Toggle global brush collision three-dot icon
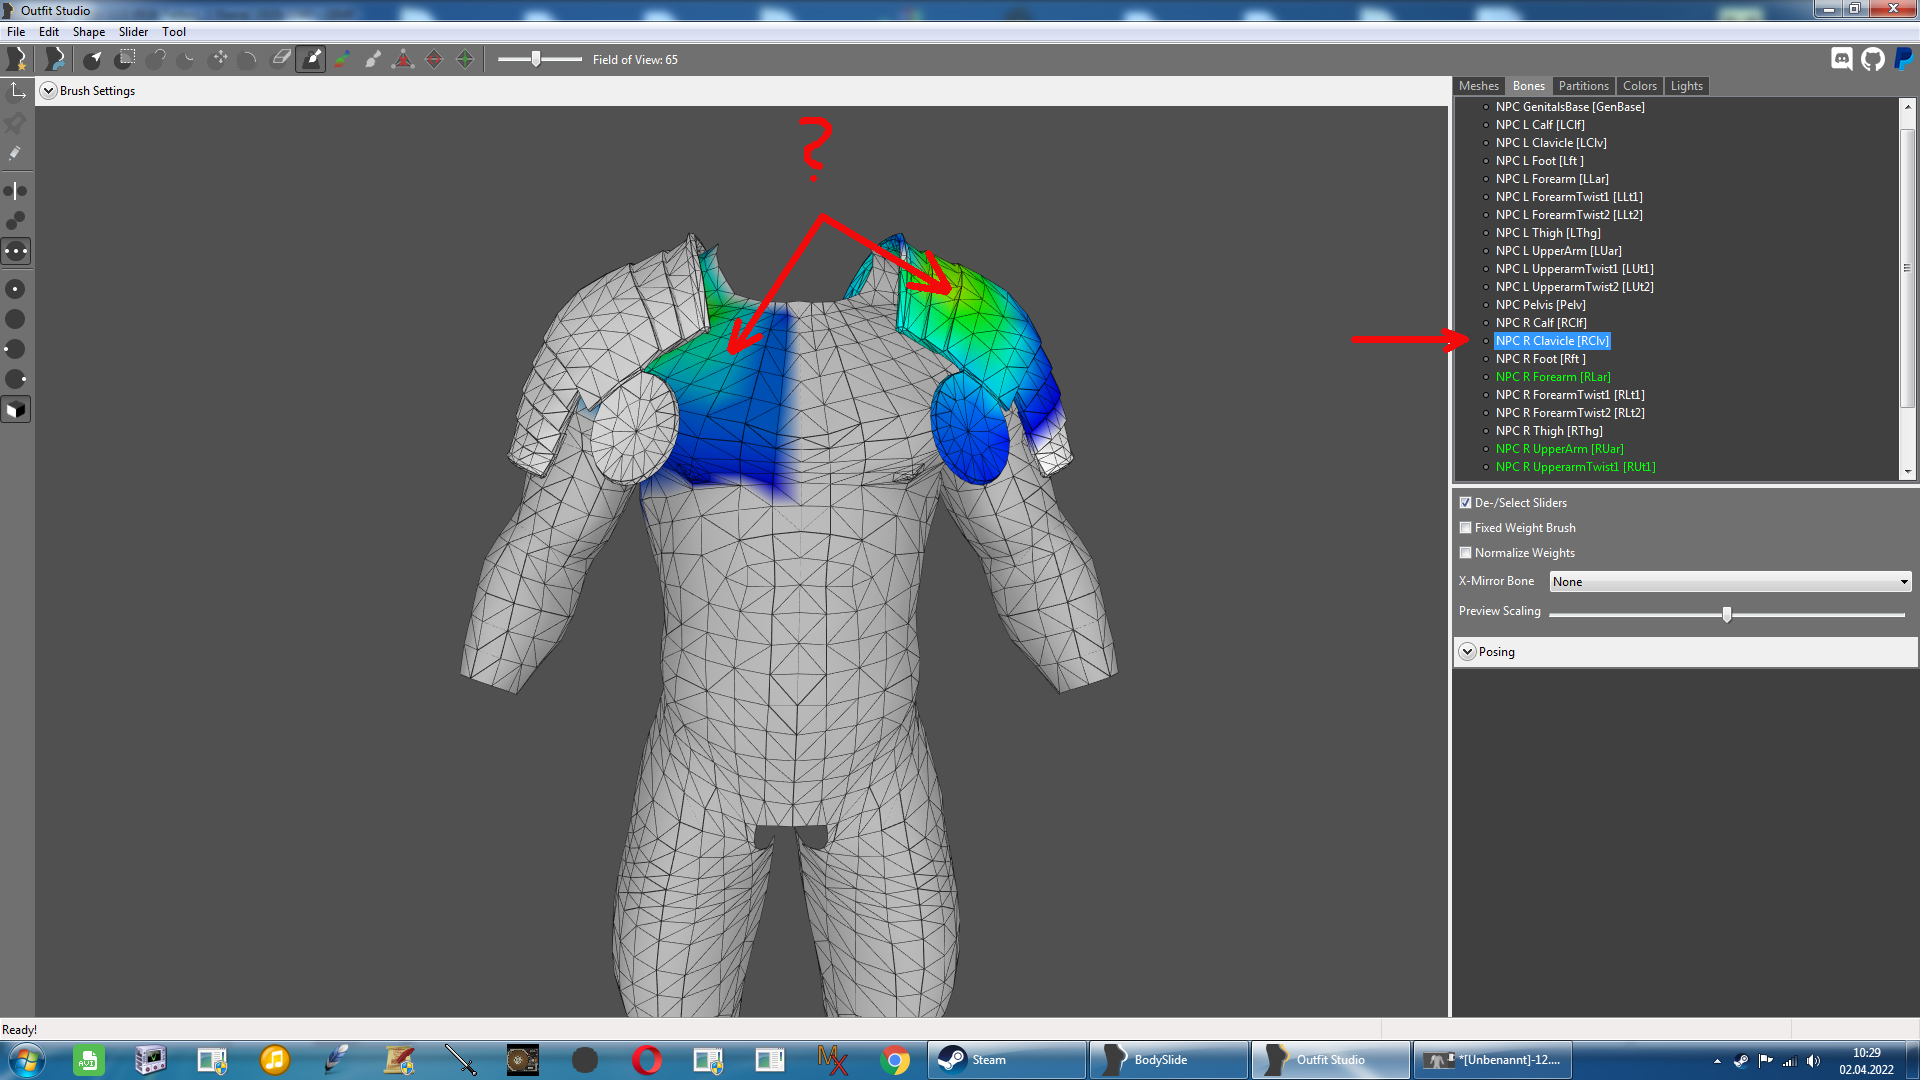The height and width of the screenshot is (1080, 1920). 16,251
